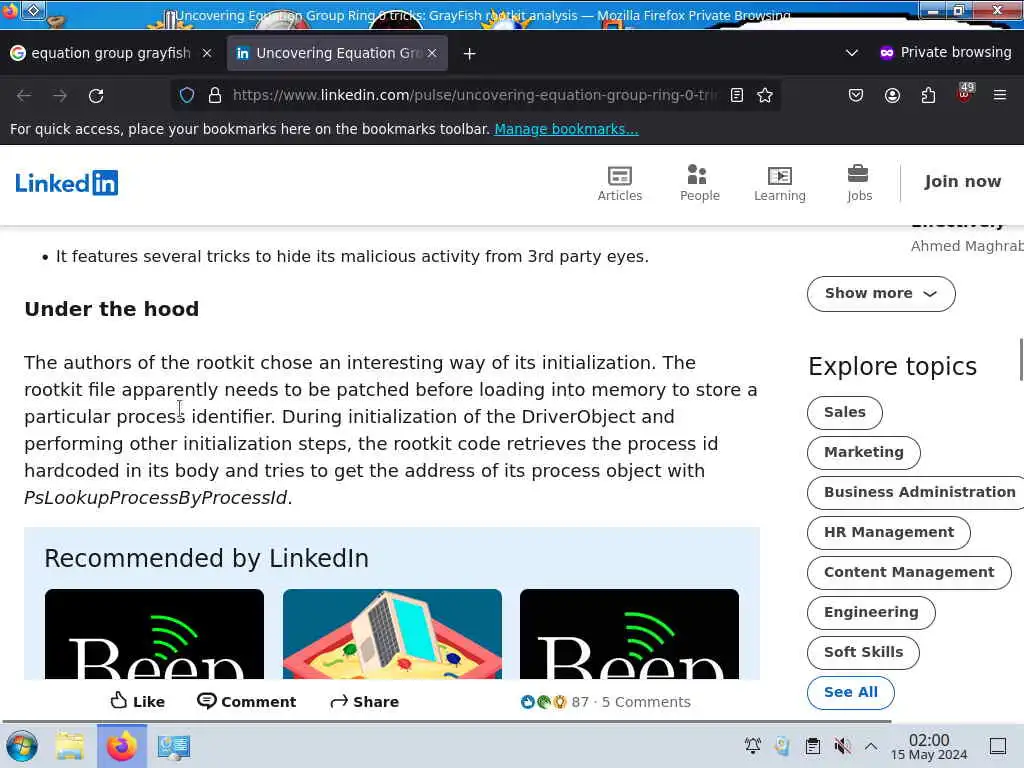
Task: Close the Uncovering Equation Group tab
Action: pos(432,53)
